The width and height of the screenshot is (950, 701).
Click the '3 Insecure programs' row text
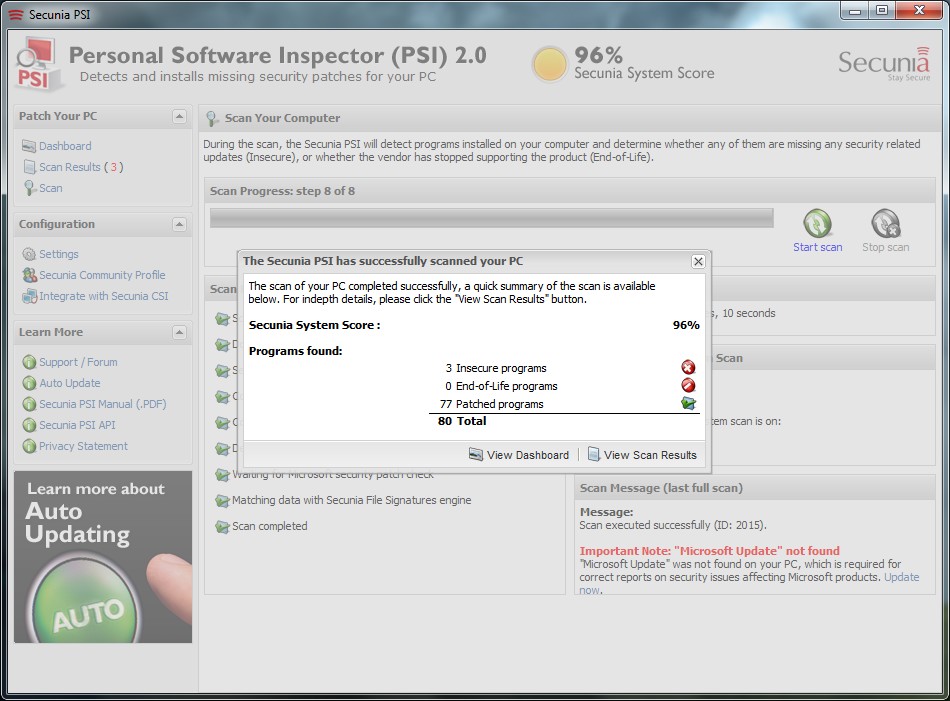[x=496, y=368]
